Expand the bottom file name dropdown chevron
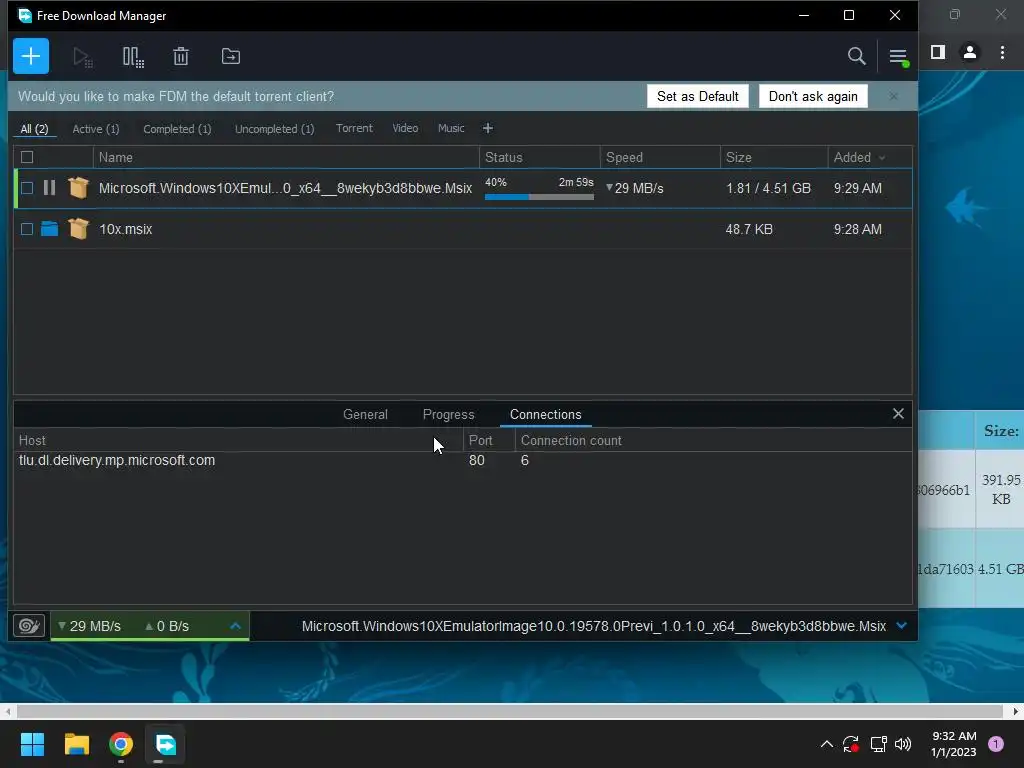Screen dimensions: 1024x768 [902, 626]
